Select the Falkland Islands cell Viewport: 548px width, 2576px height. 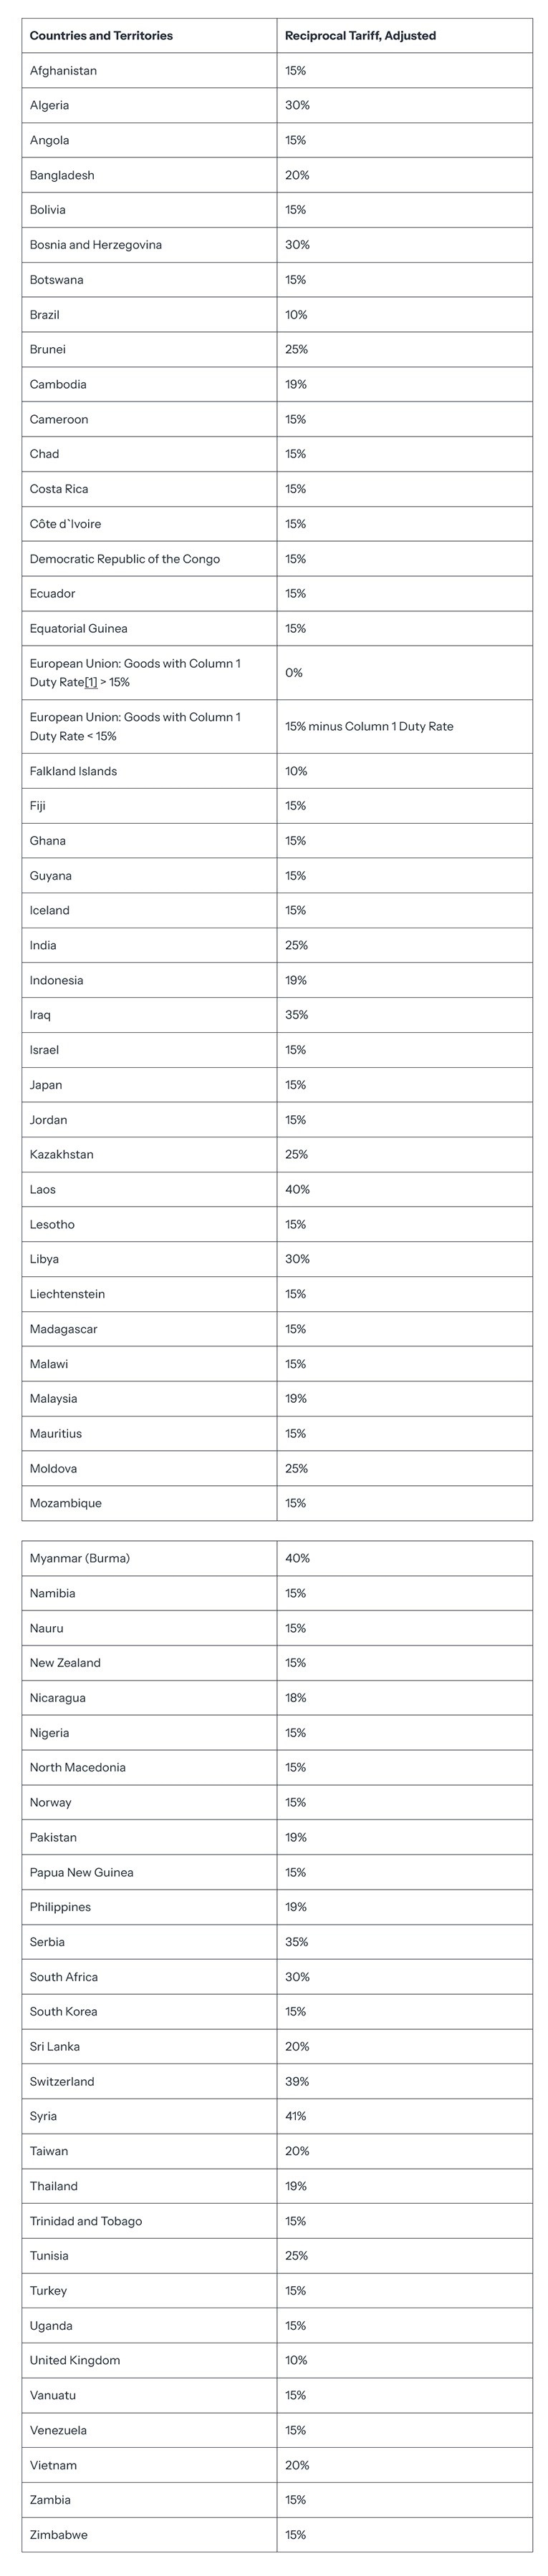73,771
